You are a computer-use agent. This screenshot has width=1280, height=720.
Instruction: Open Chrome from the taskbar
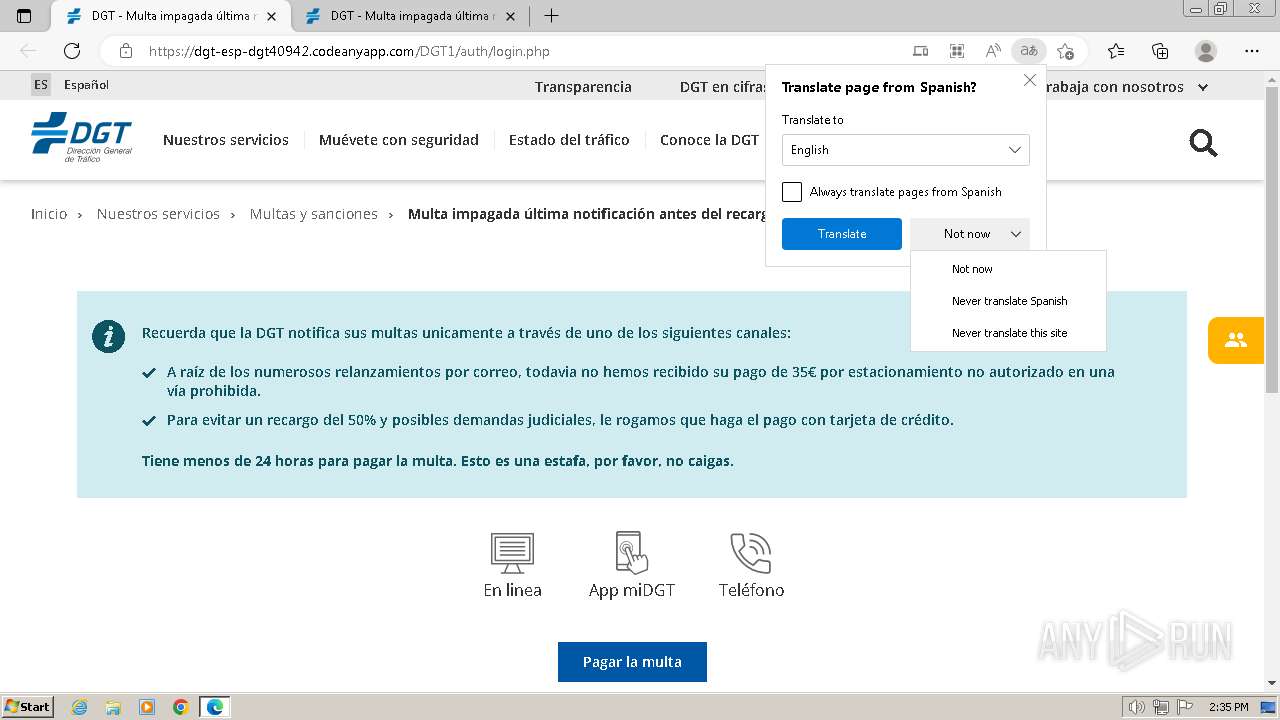180,707
